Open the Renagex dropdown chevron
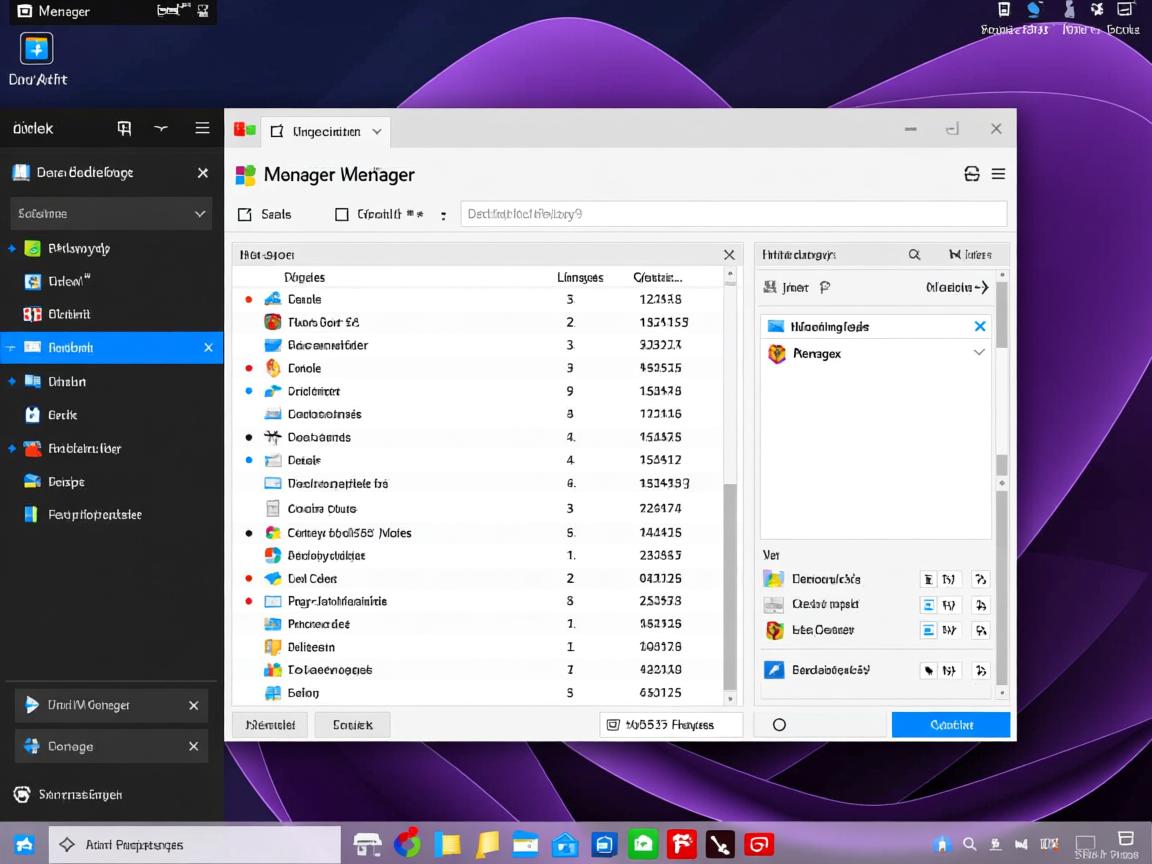The height and width of the screenshot is (864, 1152). pos(981,353)
